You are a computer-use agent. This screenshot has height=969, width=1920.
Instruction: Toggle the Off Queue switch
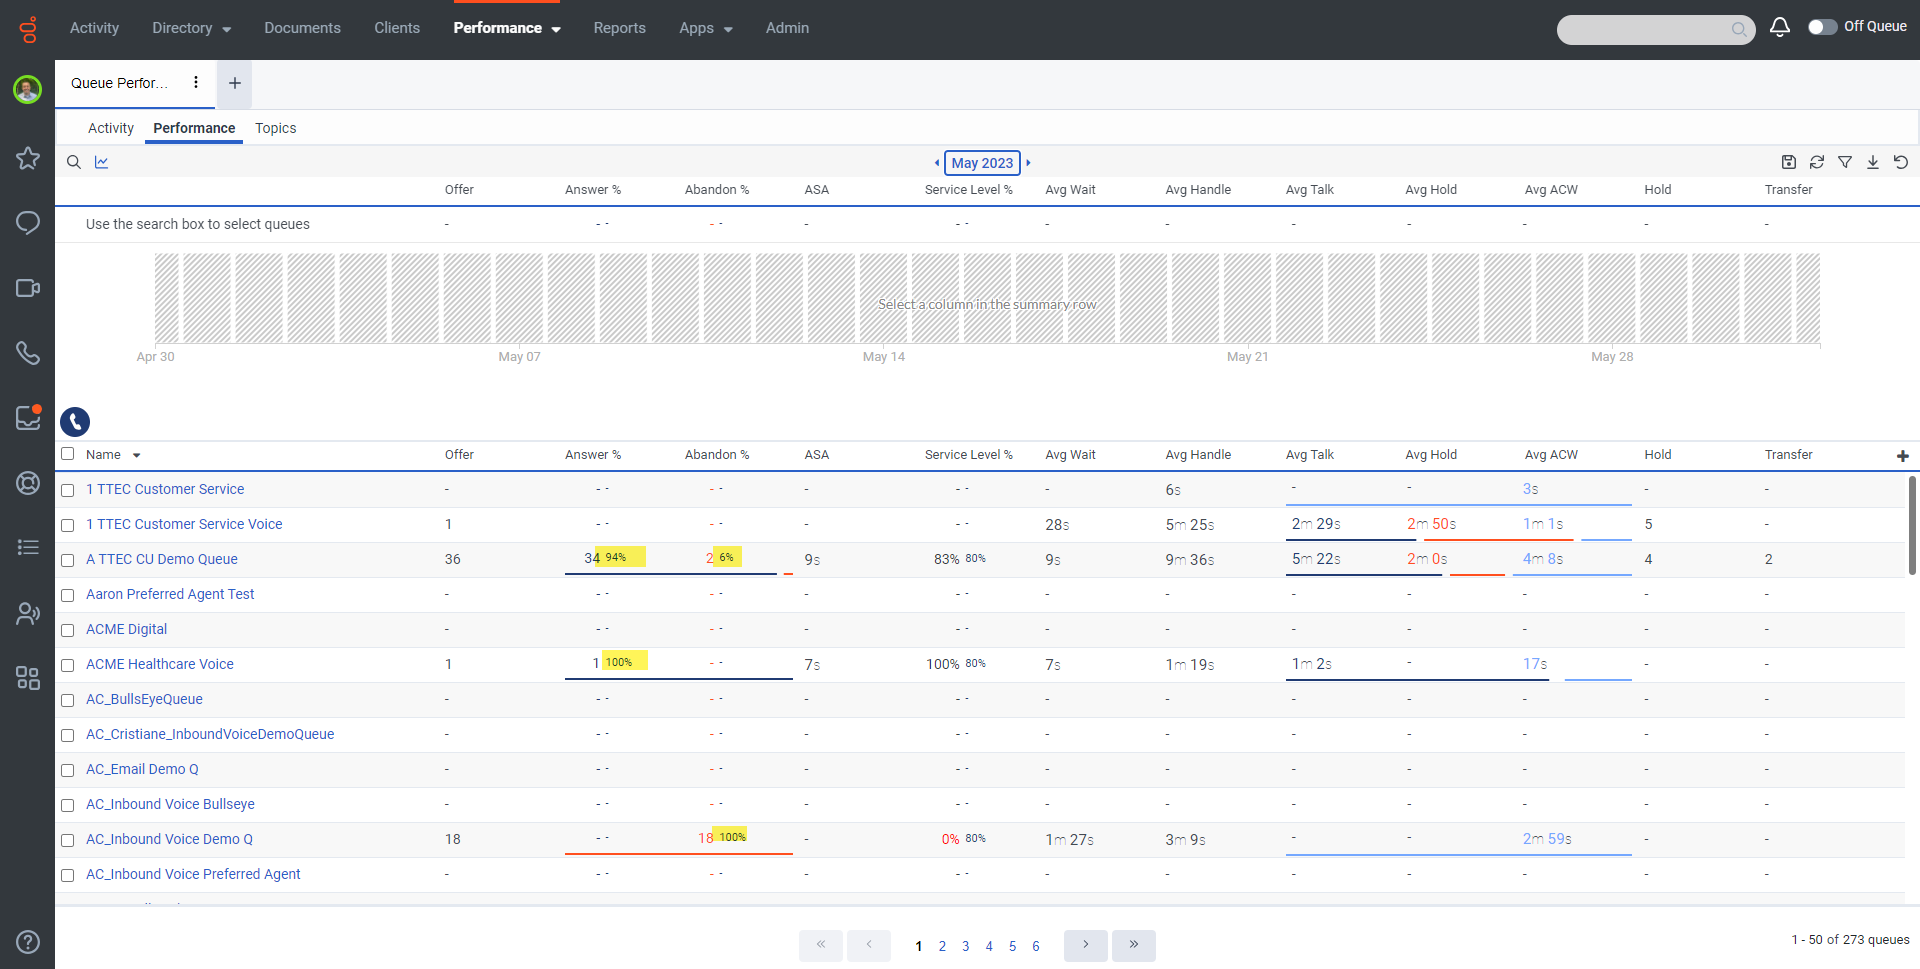(1822, 27)
